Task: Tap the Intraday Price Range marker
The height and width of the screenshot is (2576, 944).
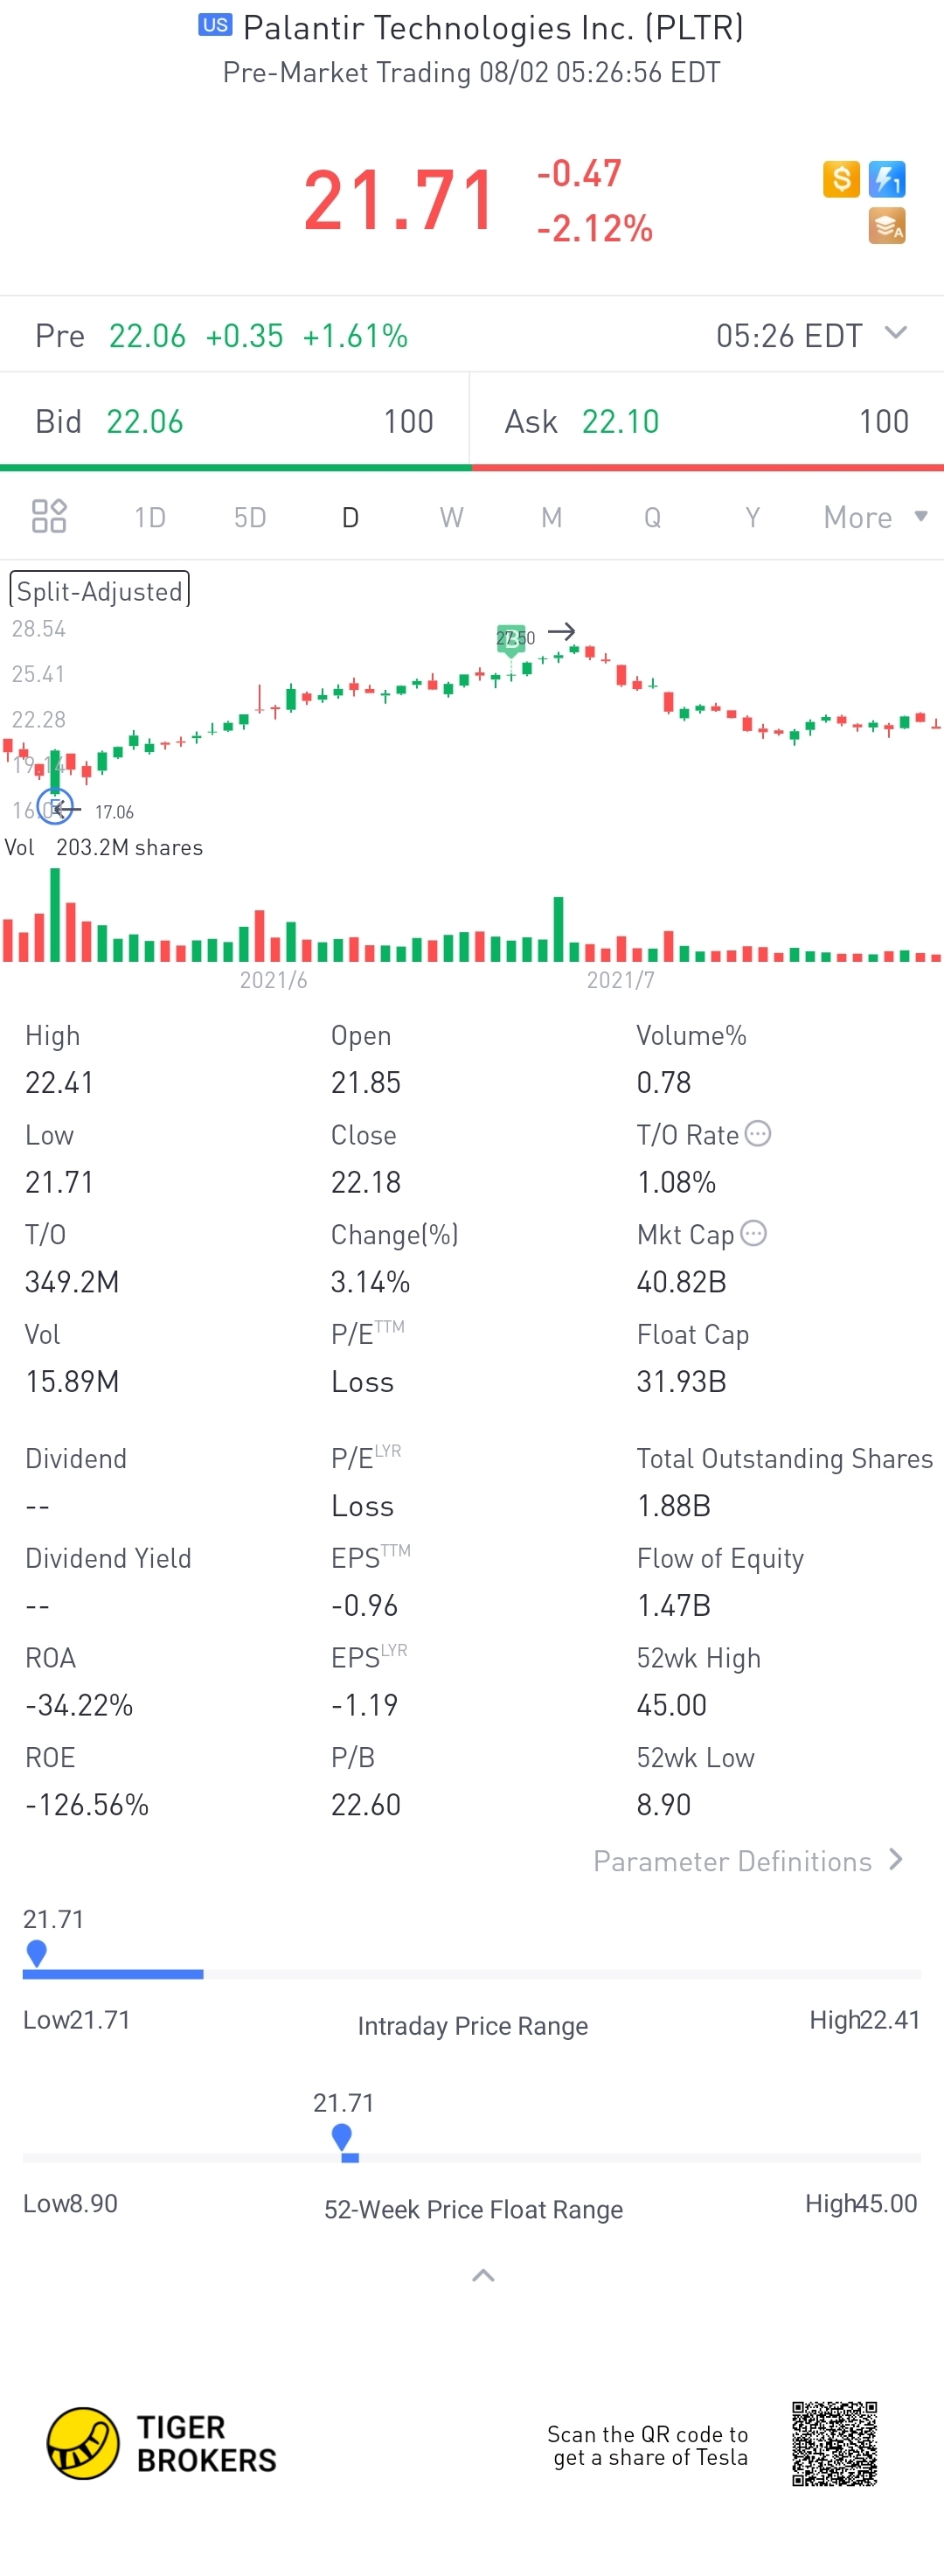Action: 37,1952
